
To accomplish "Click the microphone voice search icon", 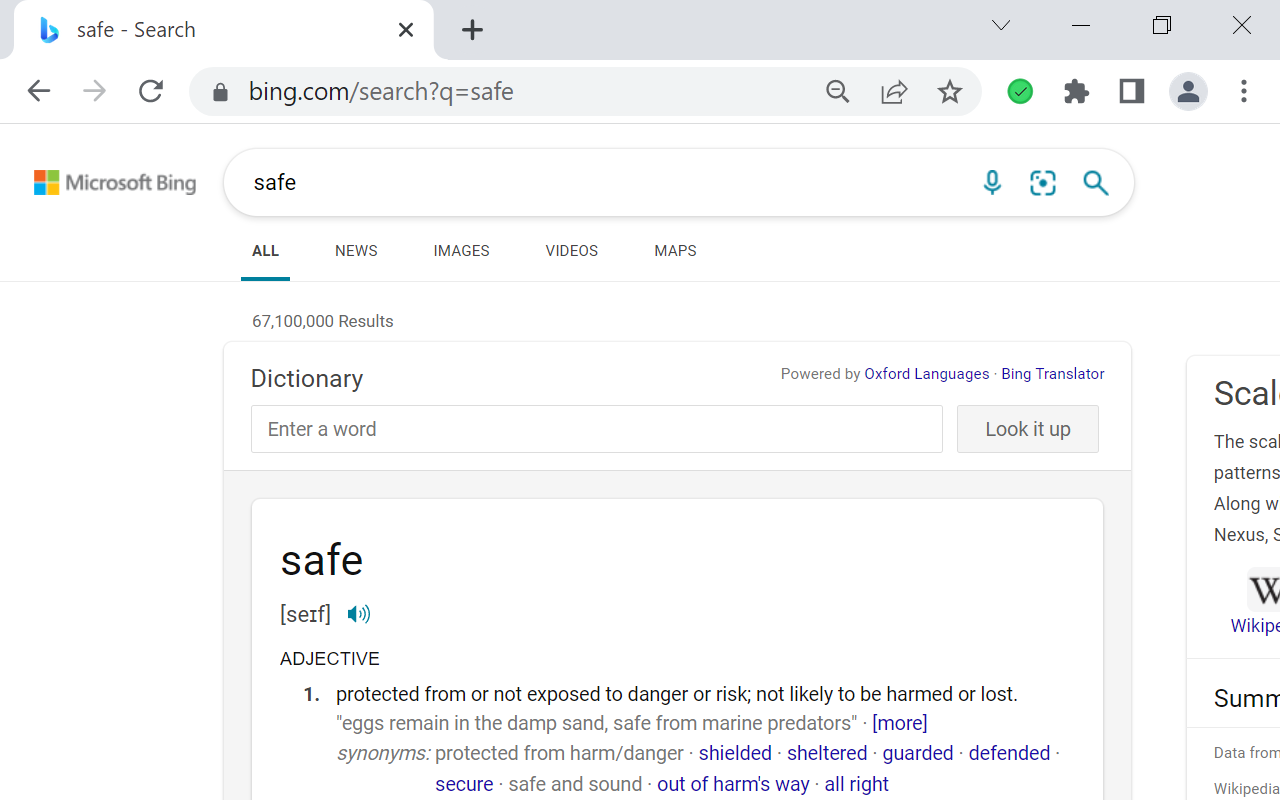I will pos(992,183).
